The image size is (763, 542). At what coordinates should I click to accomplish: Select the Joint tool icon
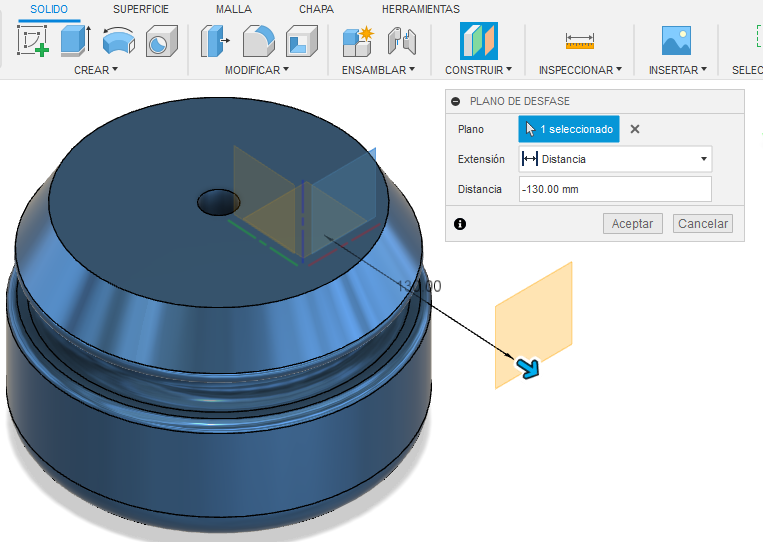(x=402, y=41)
